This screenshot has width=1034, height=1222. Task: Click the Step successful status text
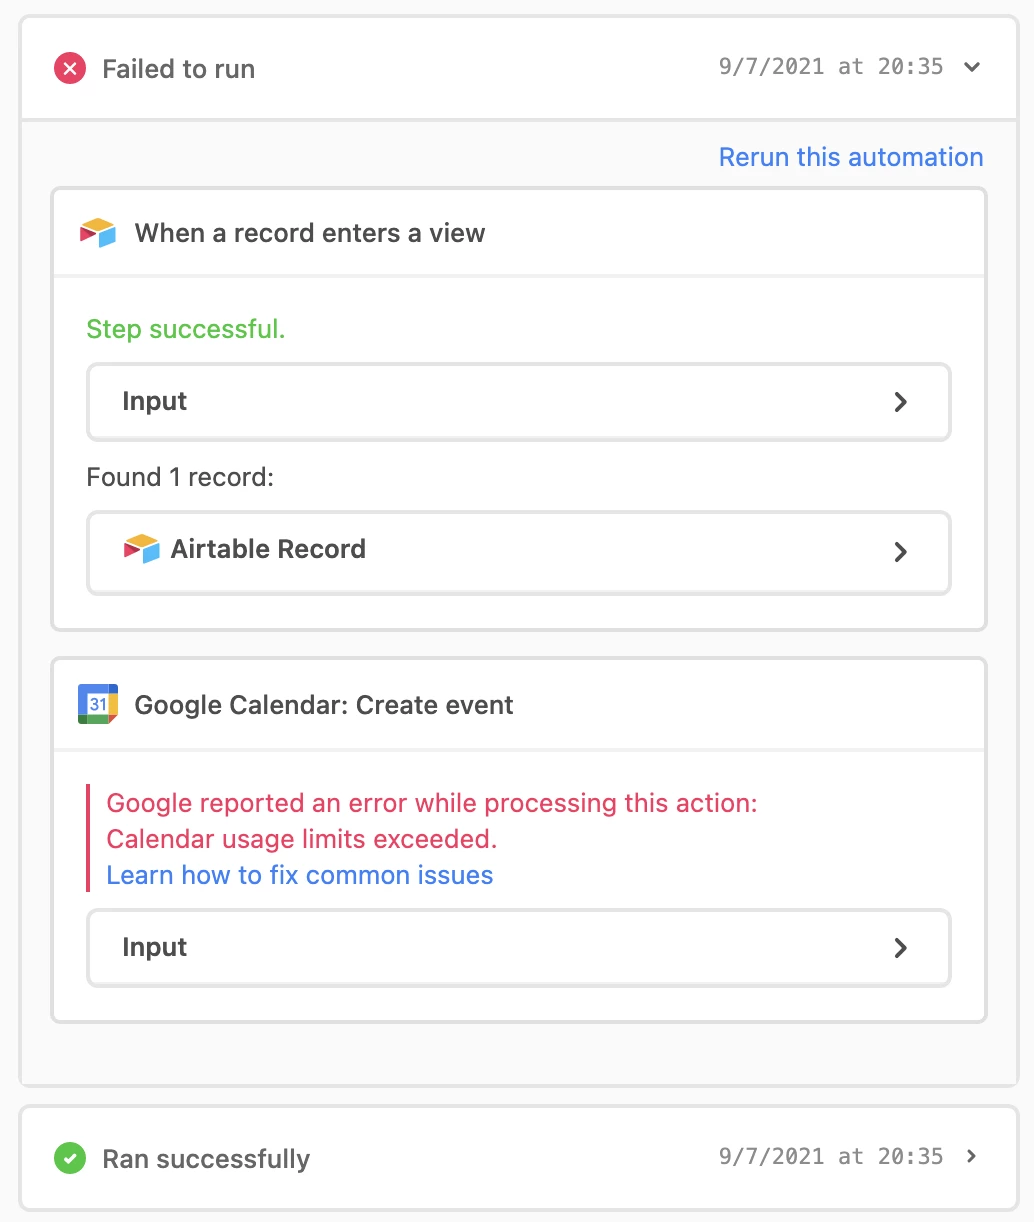186,329
